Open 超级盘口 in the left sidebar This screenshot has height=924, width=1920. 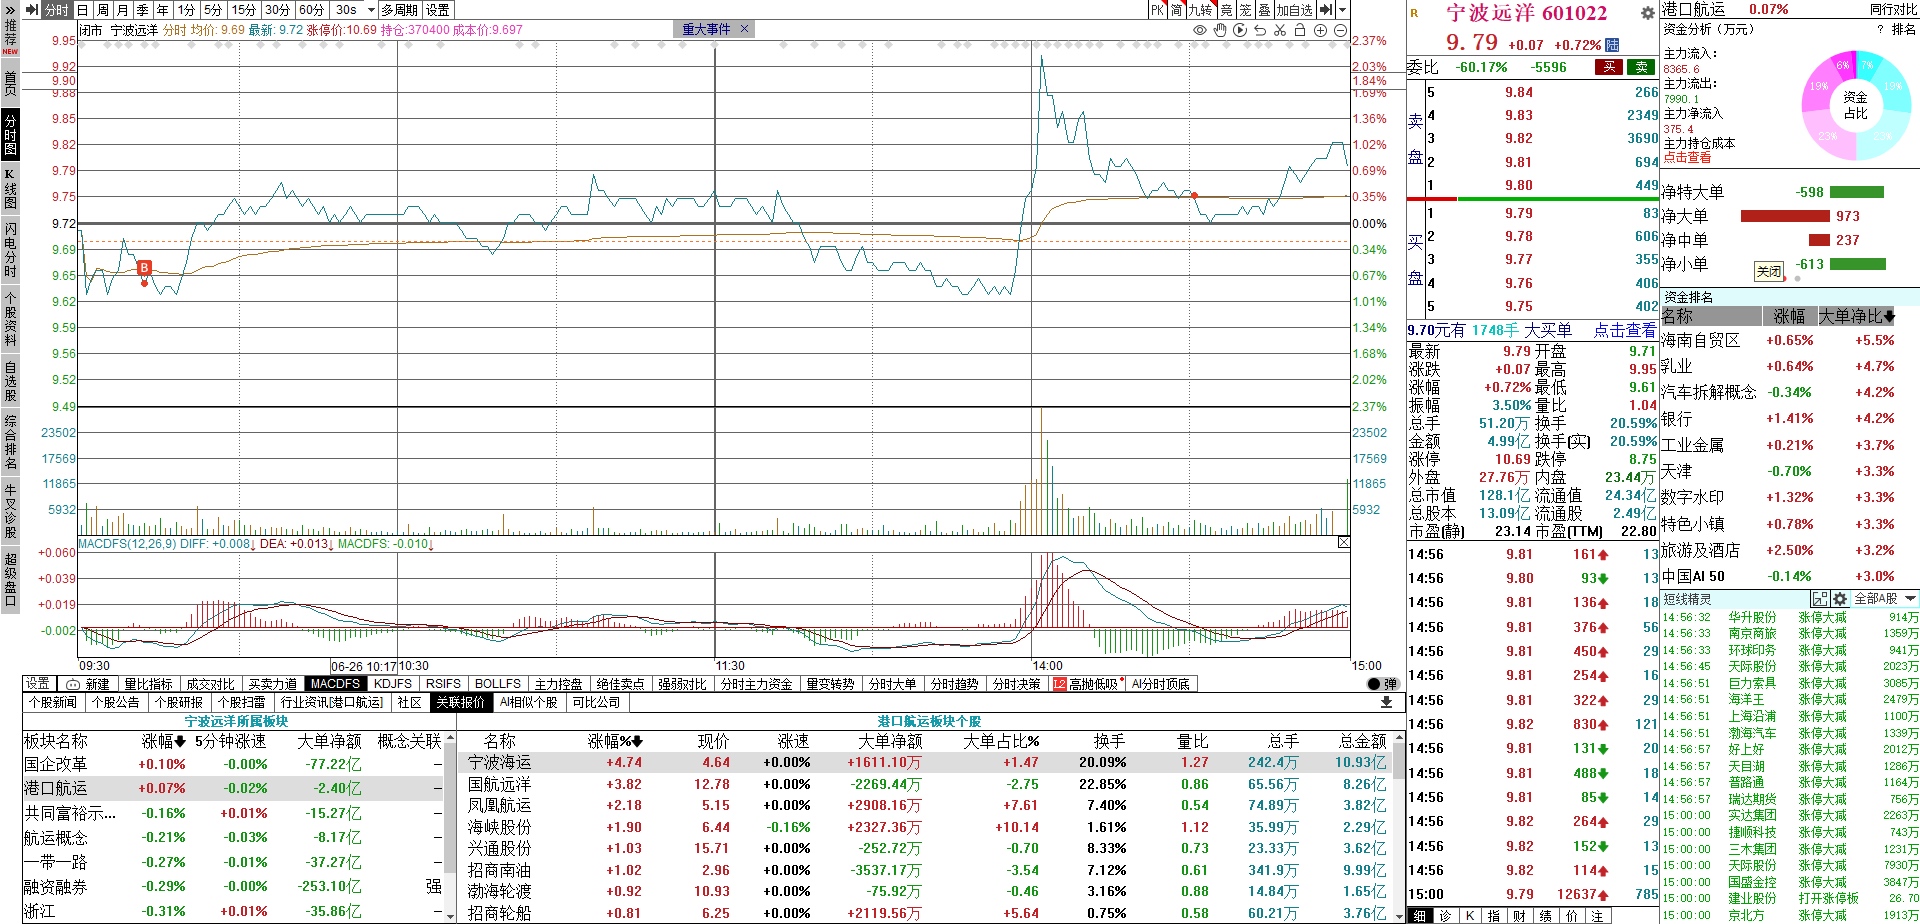tap(10, 579)
